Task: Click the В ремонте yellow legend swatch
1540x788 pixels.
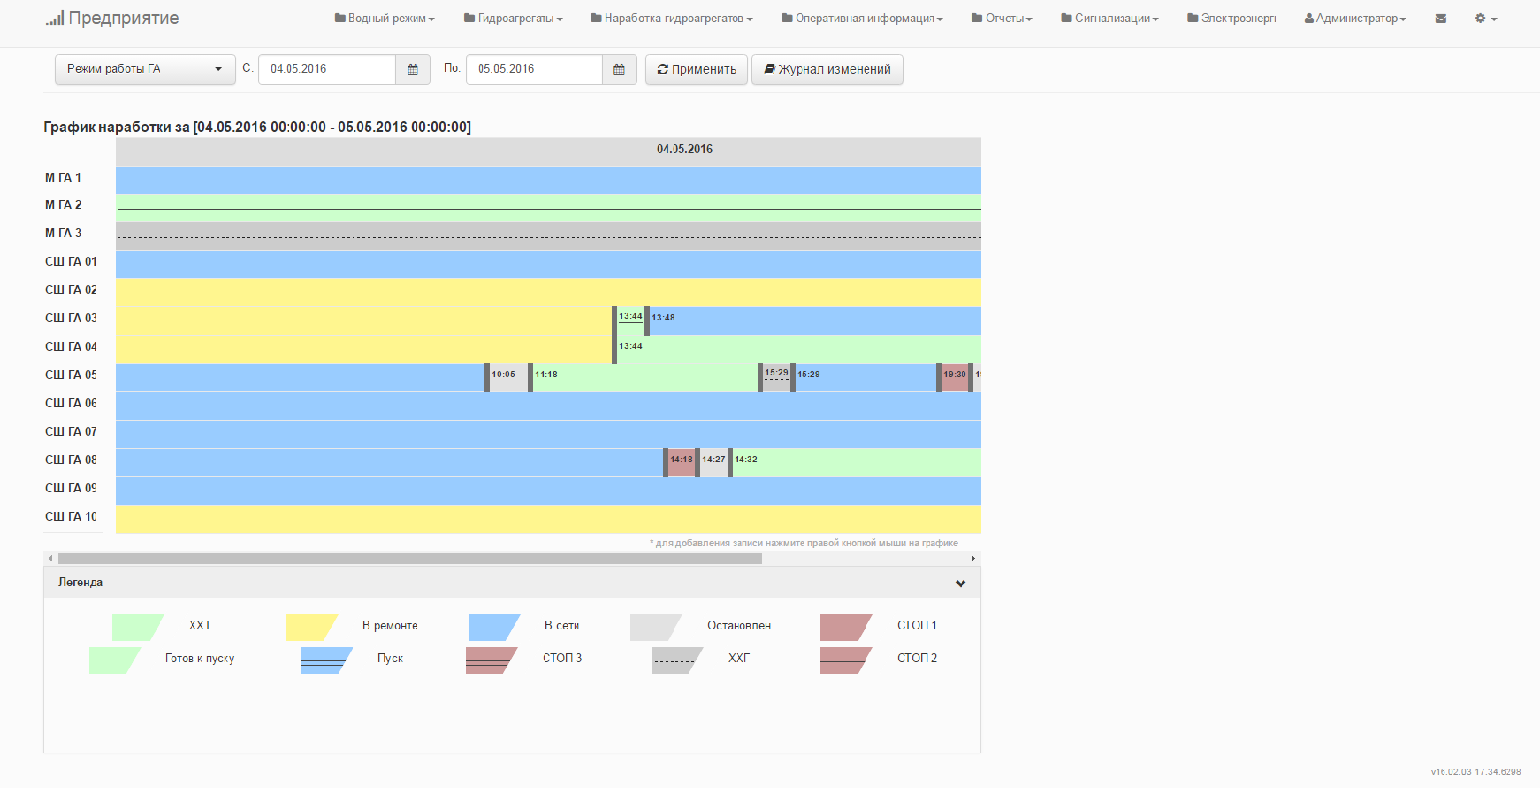Action: tap(311, 627)
